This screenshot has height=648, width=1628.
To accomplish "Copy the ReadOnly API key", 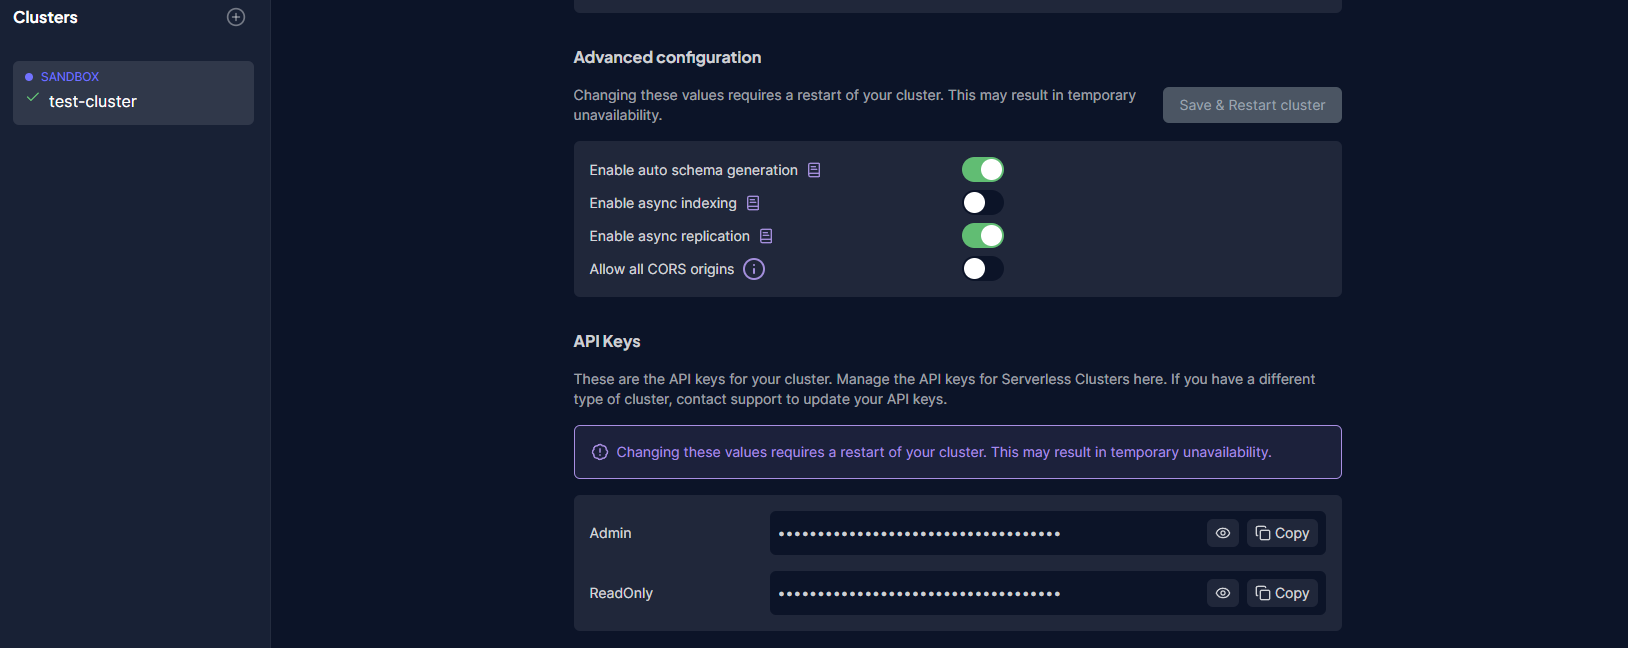I will point(1282,593).
